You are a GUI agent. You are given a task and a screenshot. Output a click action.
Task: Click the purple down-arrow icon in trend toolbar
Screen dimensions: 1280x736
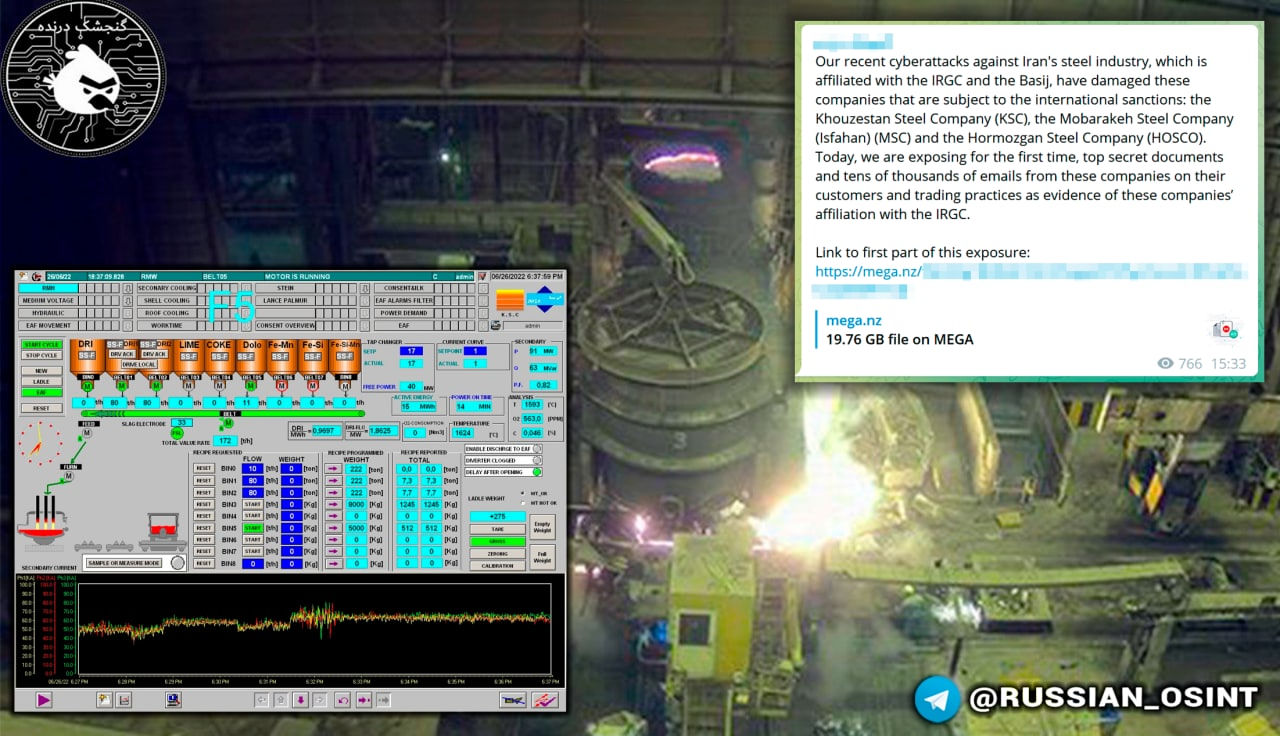301,700
